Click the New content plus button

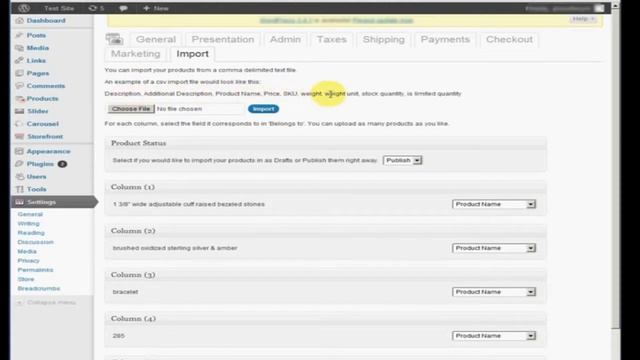156,8
